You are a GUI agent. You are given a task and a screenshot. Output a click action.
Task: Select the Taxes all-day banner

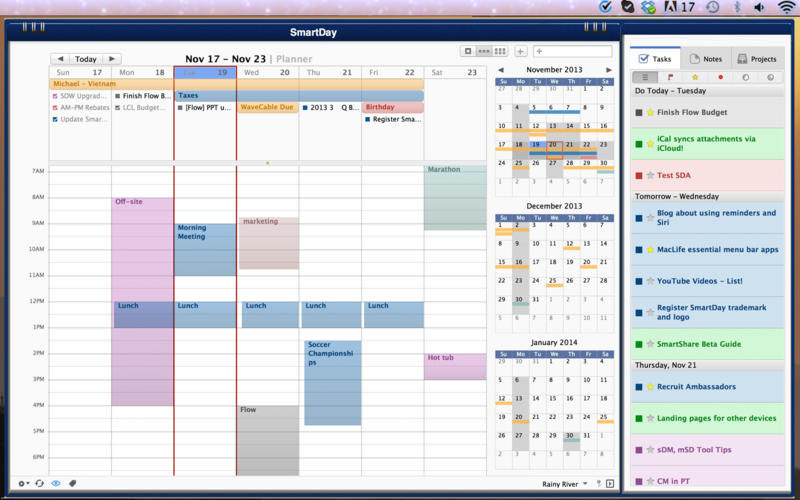pyautogui.click(x=299, y=95)
